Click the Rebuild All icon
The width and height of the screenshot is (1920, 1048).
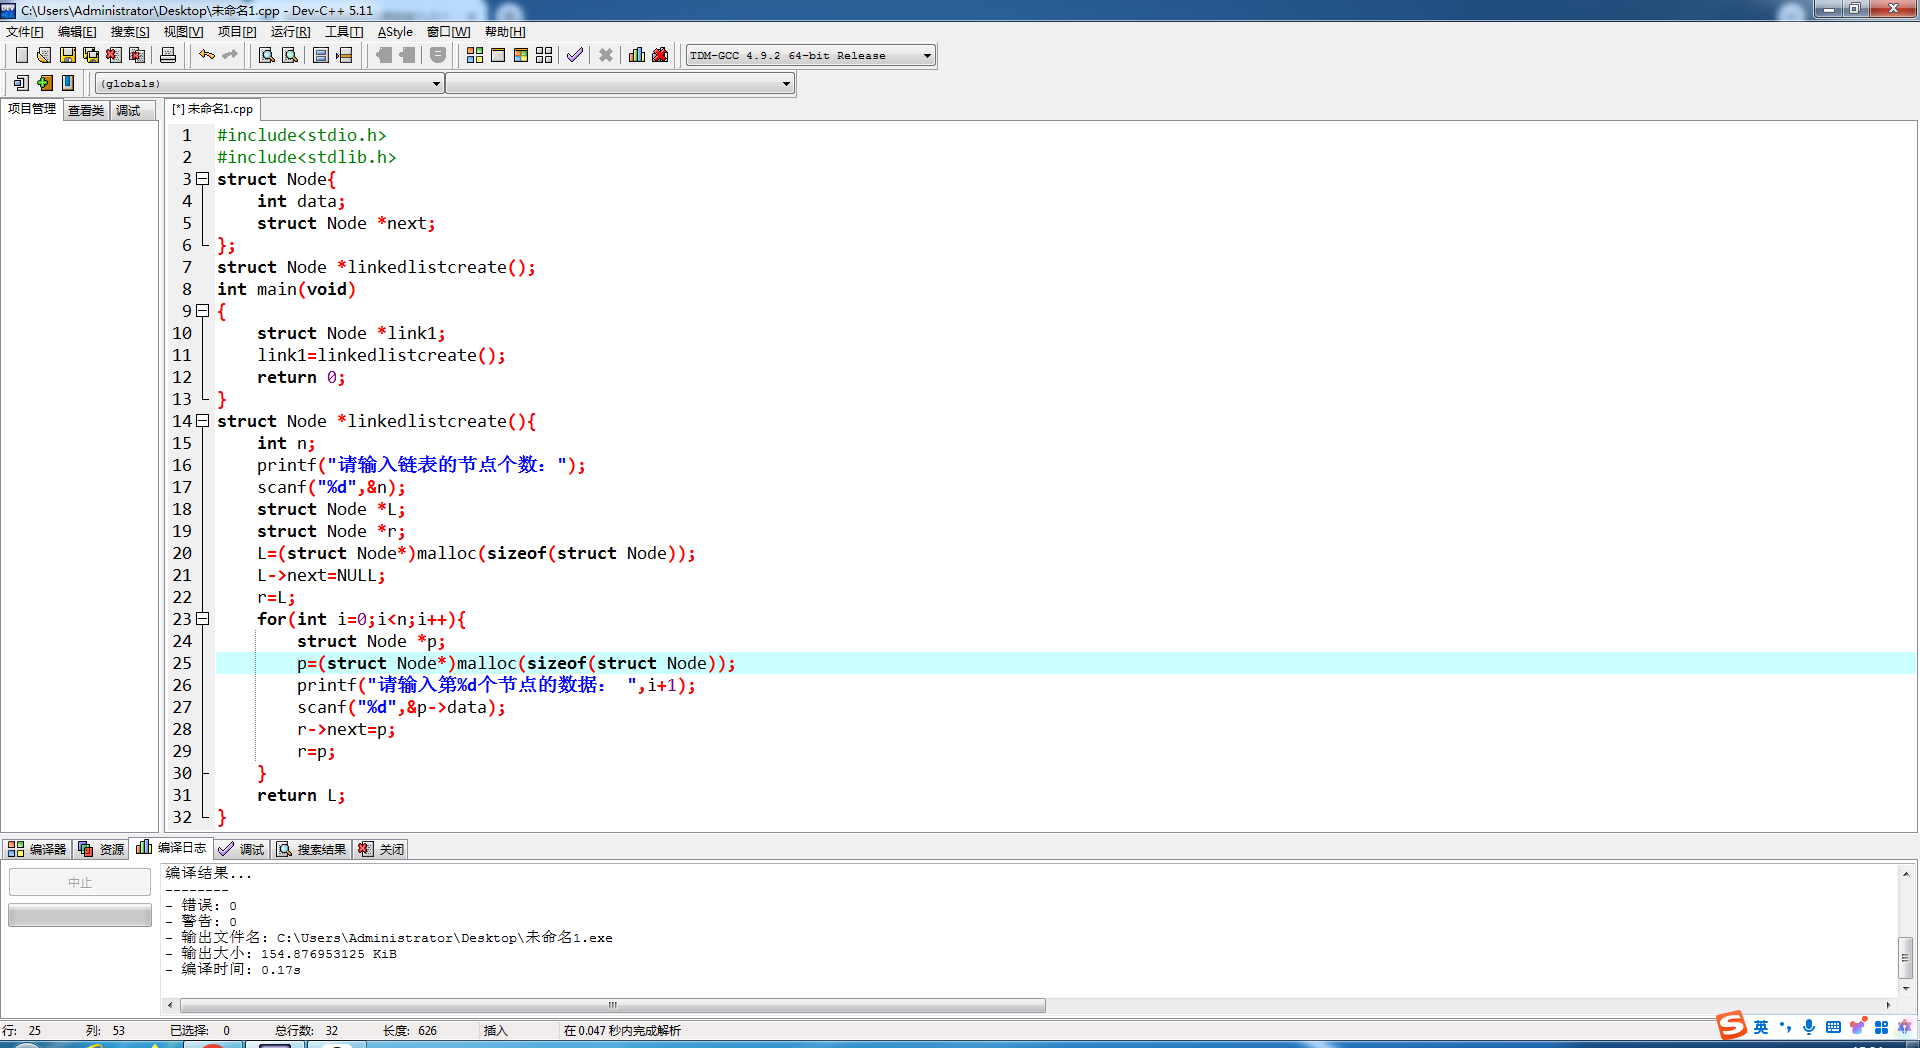pos(544,55)
